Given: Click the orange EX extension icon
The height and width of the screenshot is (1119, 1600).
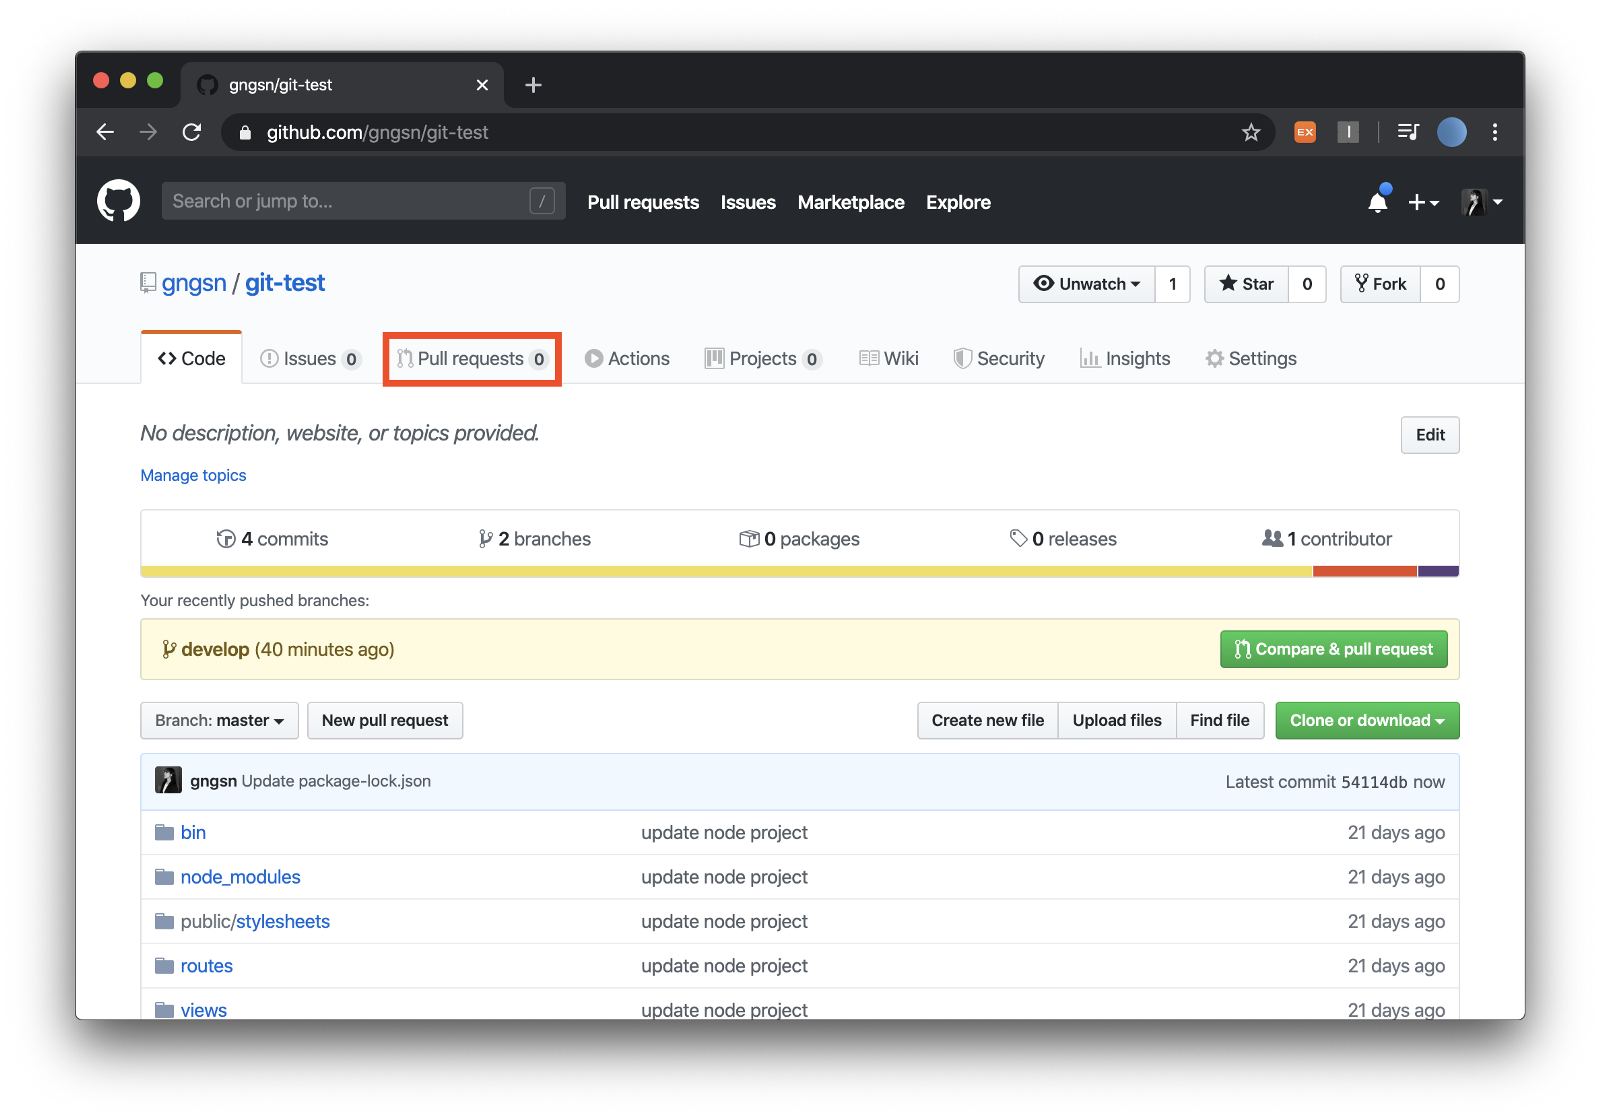Looking at the screenshot, I should coord(1305,132).
